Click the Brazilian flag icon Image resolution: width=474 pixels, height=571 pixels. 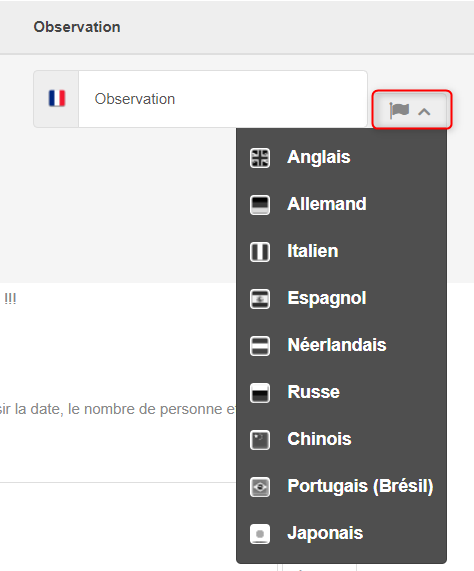click(260, 487)
